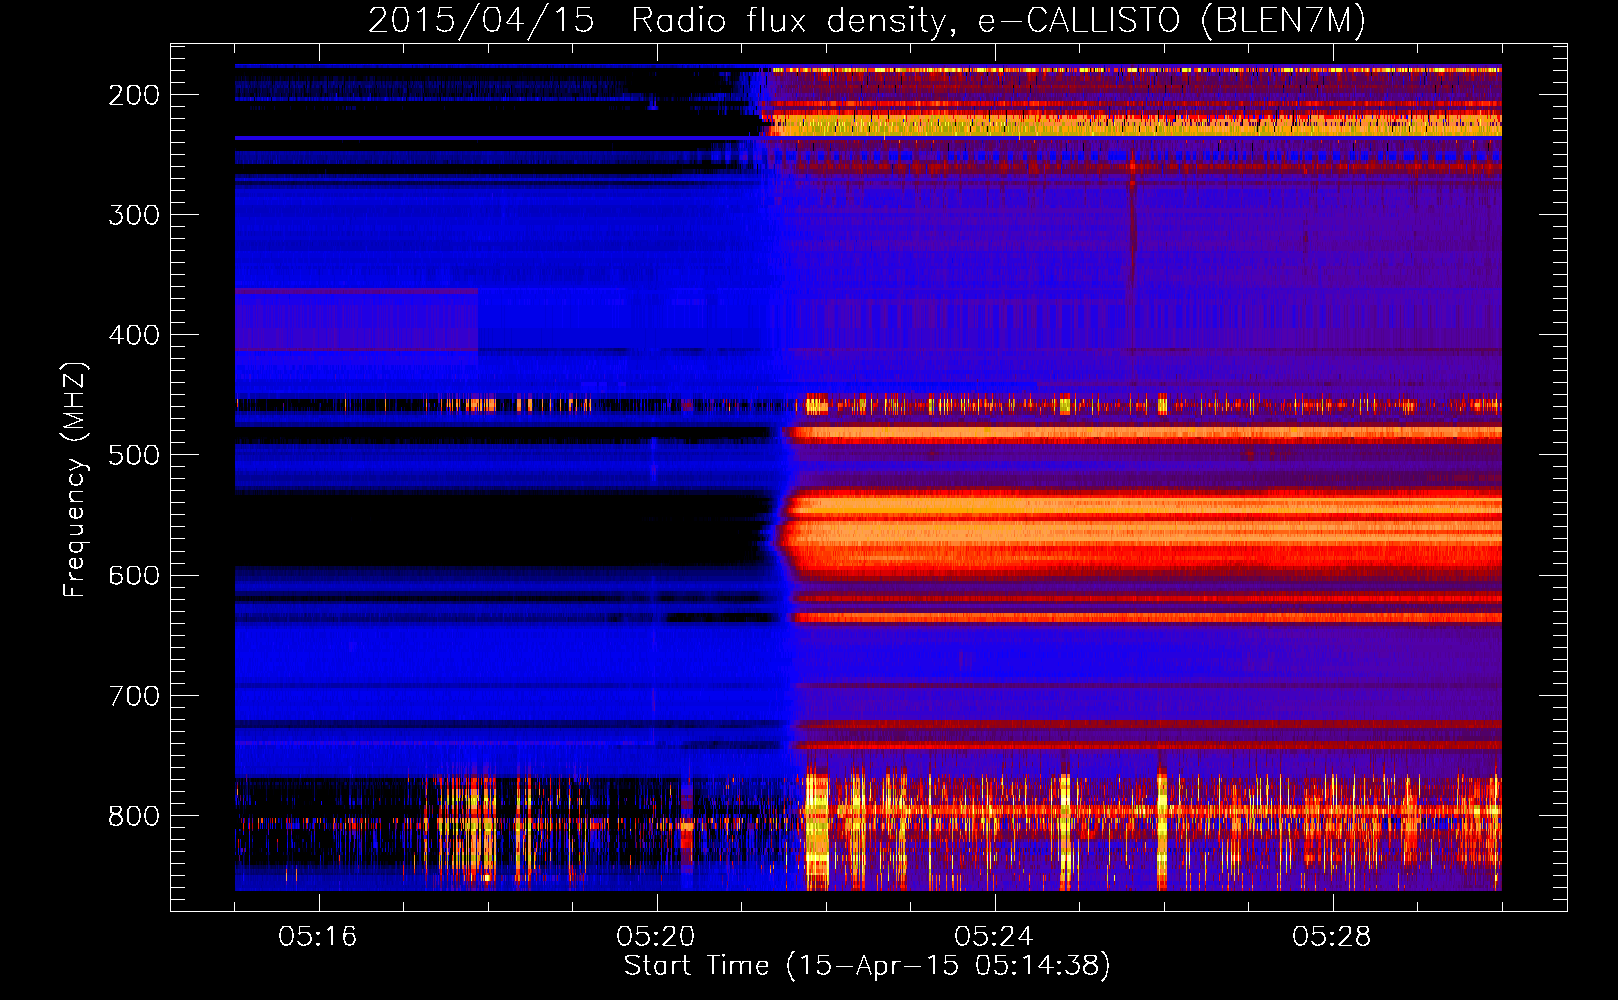Click the 'Start Time (15-Apr-15 05:14:38)' label
Image resolution: width=1618 pixels, height=1000 pixels.
(x=867, y=966)
